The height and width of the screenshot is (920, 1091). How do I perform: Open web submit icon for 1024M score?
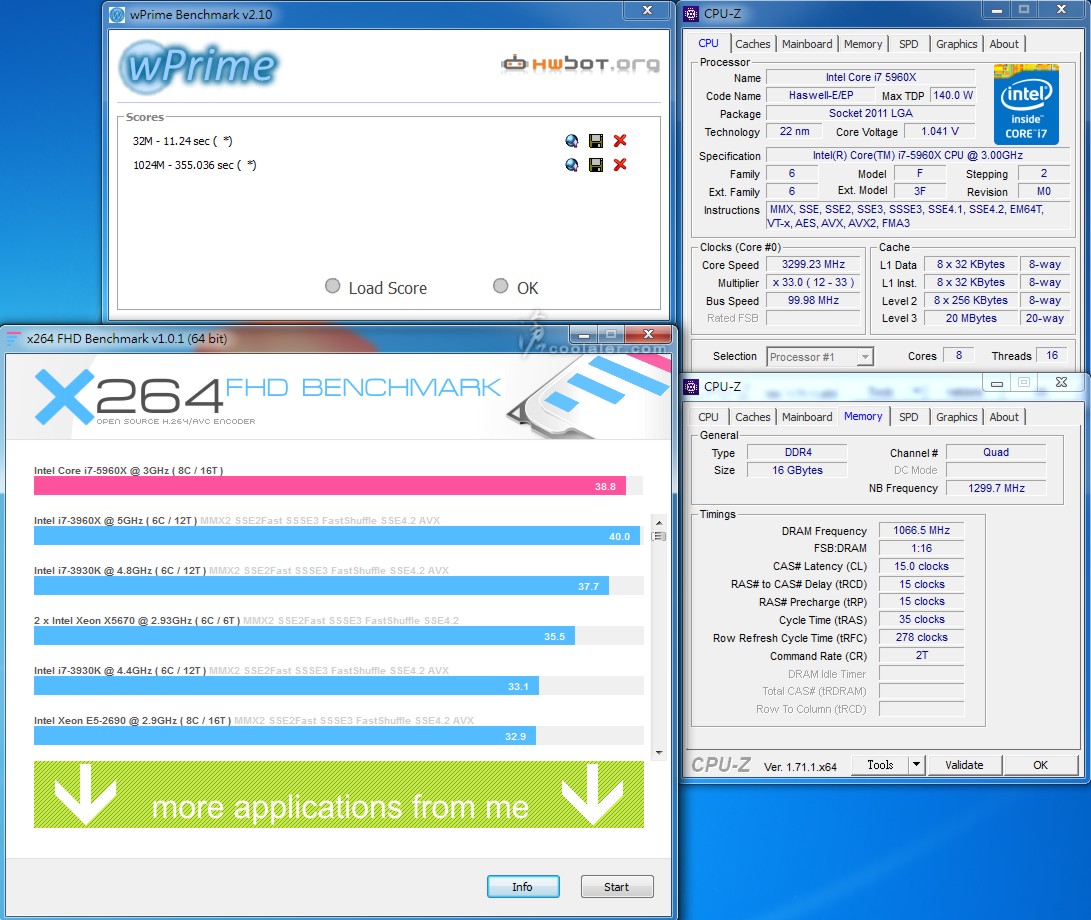571,165
